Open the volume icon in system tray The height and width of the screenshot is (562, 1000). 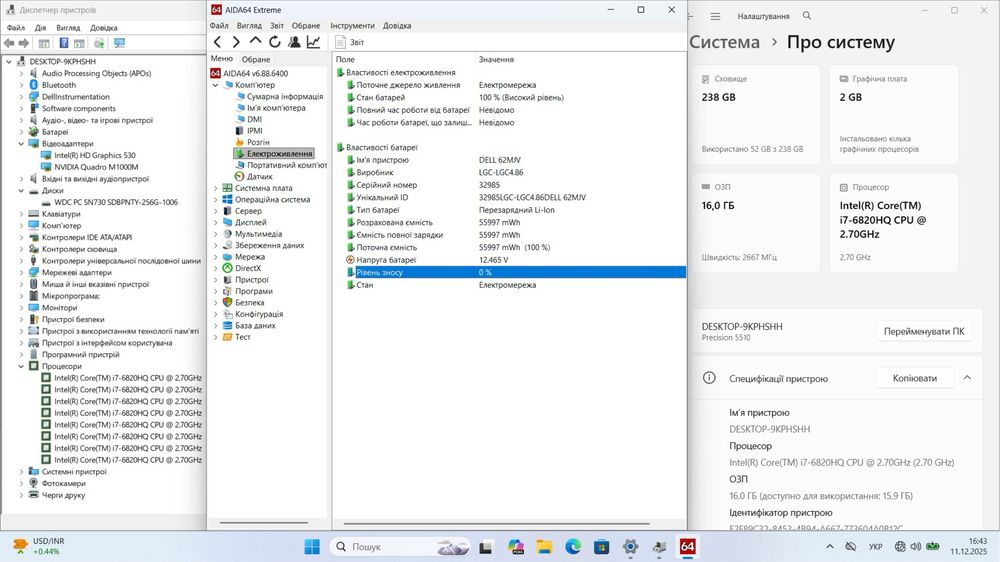(x=916, y=547)
